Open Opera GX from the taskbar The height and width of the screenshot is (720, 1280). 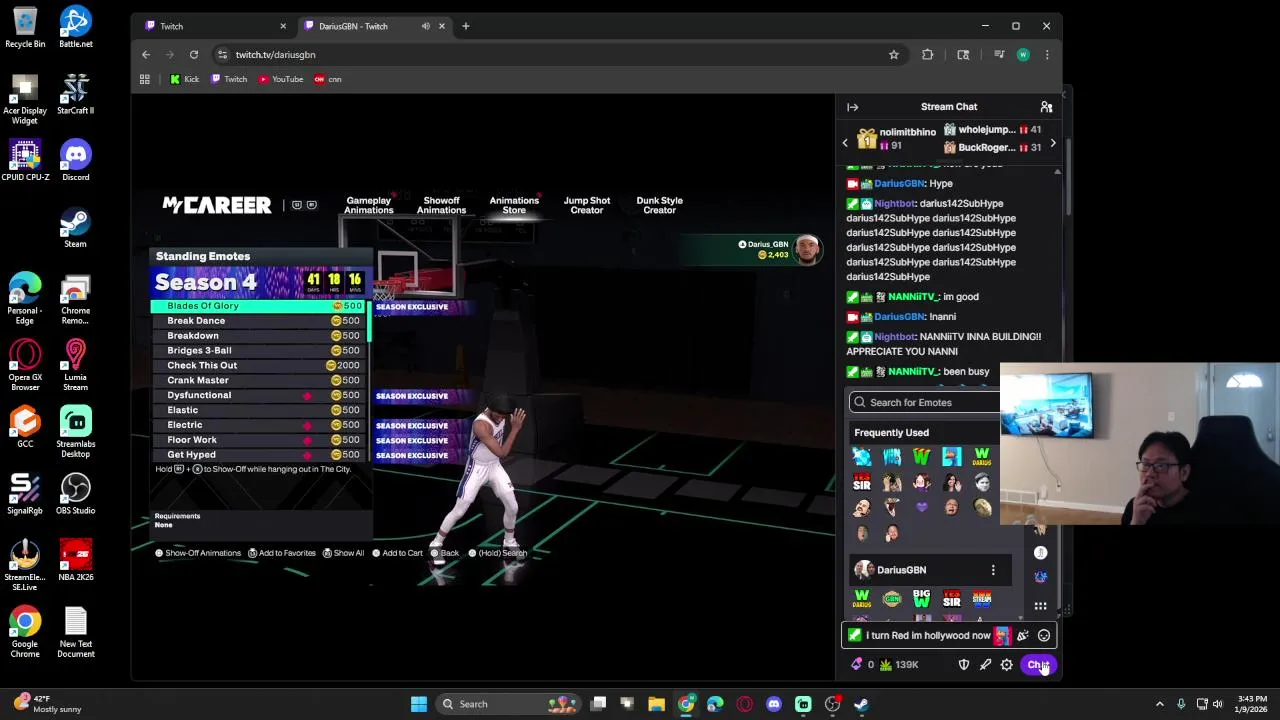(745, 704)
